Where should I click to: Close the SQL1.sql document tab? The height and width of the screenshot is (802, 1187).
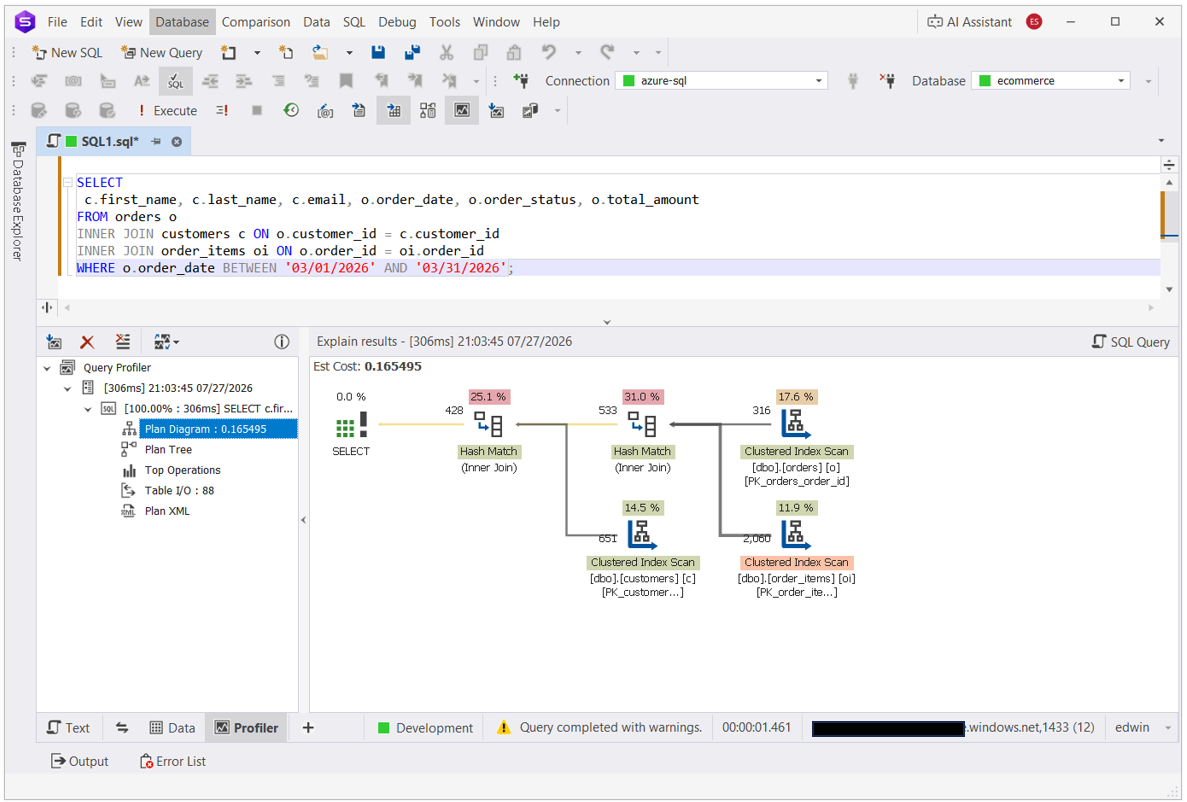pyautogui.click(x=176, y=142)
